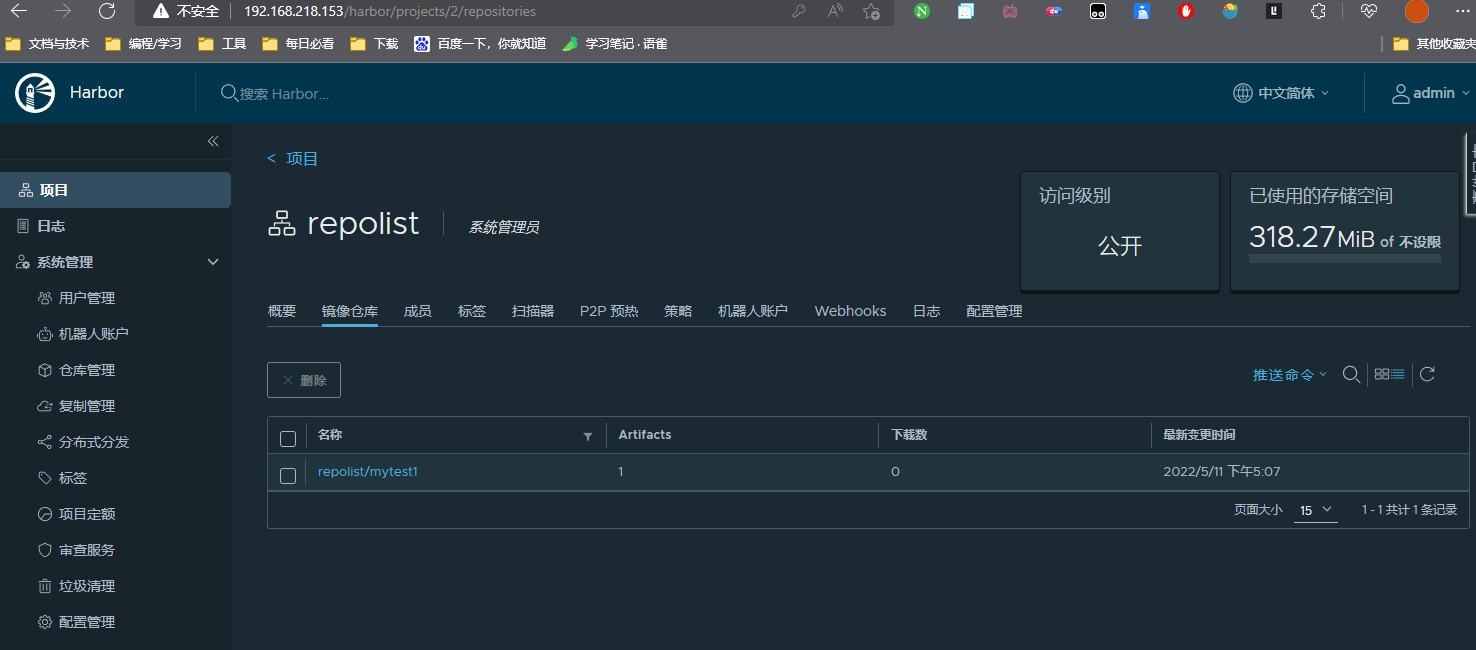The image size is (1476, 650).
Task: Select 项目 in the sidebar
Action: coord(115,190)
